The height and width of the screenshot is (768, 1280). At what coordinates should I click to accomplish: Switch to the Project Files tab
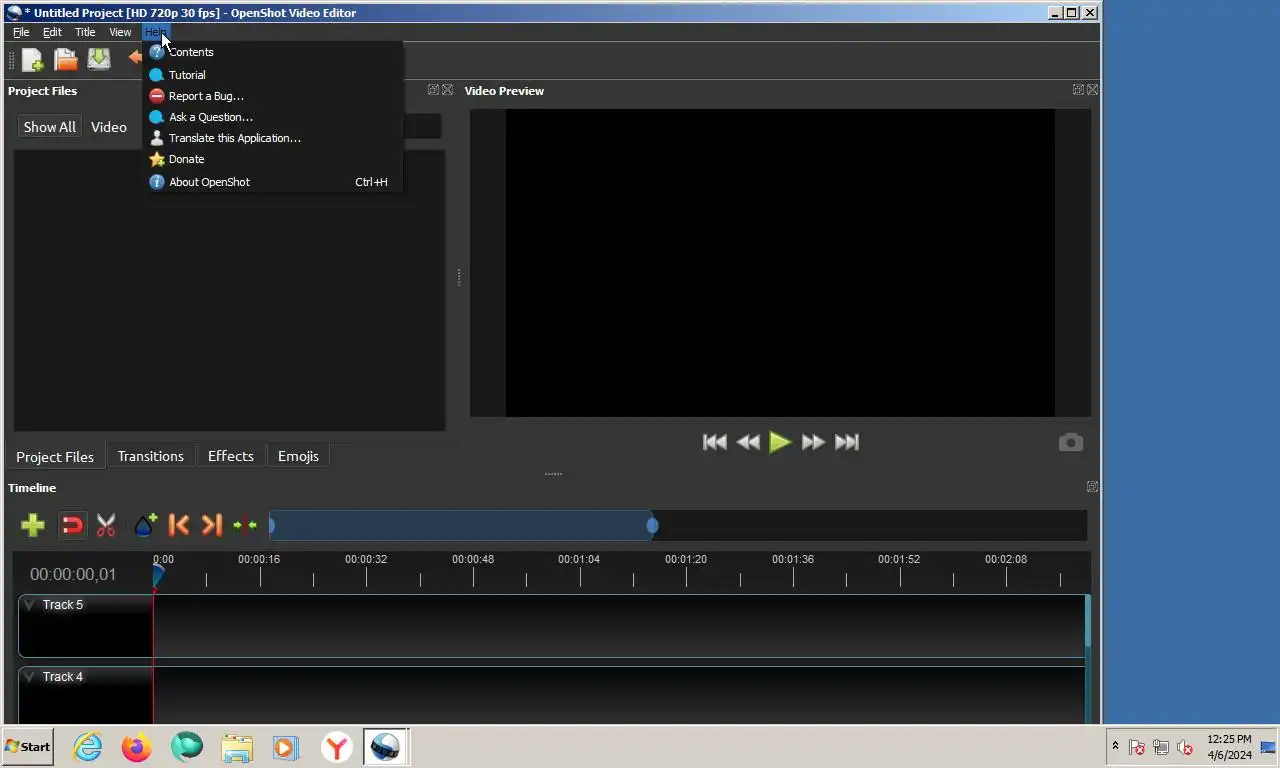tap(55, 456)
